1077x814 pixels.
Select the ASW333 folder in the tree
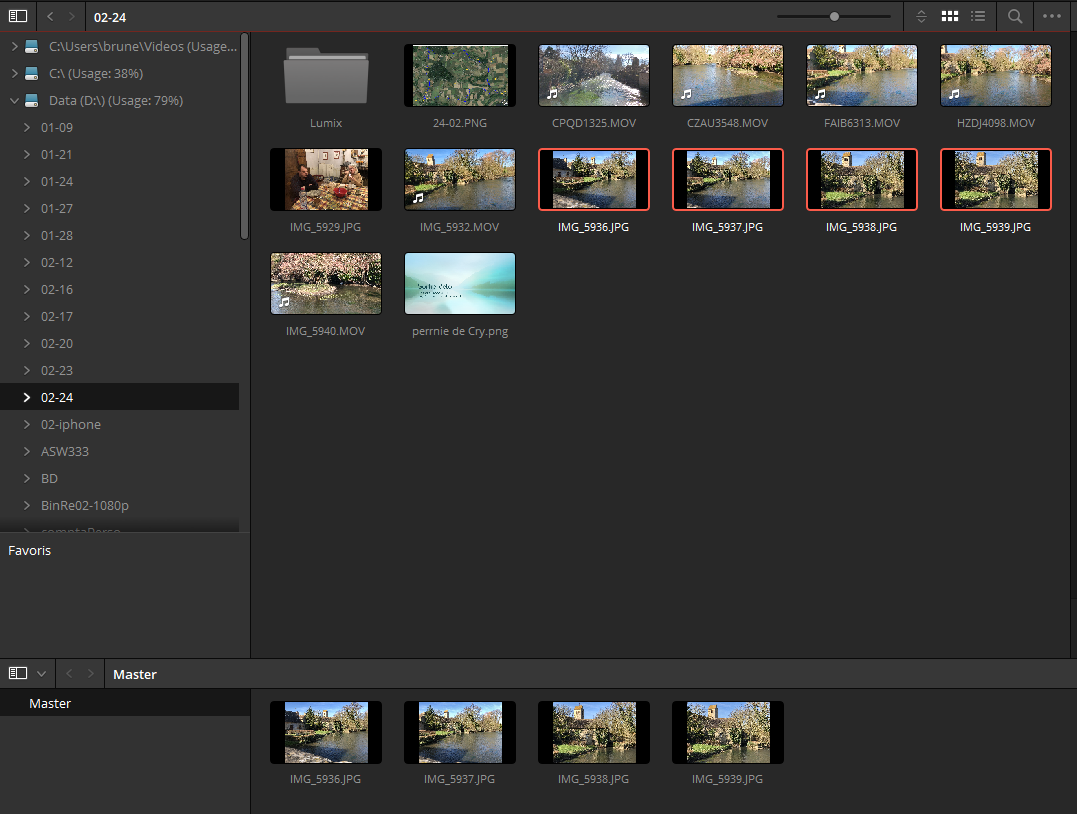pos(65,452)
